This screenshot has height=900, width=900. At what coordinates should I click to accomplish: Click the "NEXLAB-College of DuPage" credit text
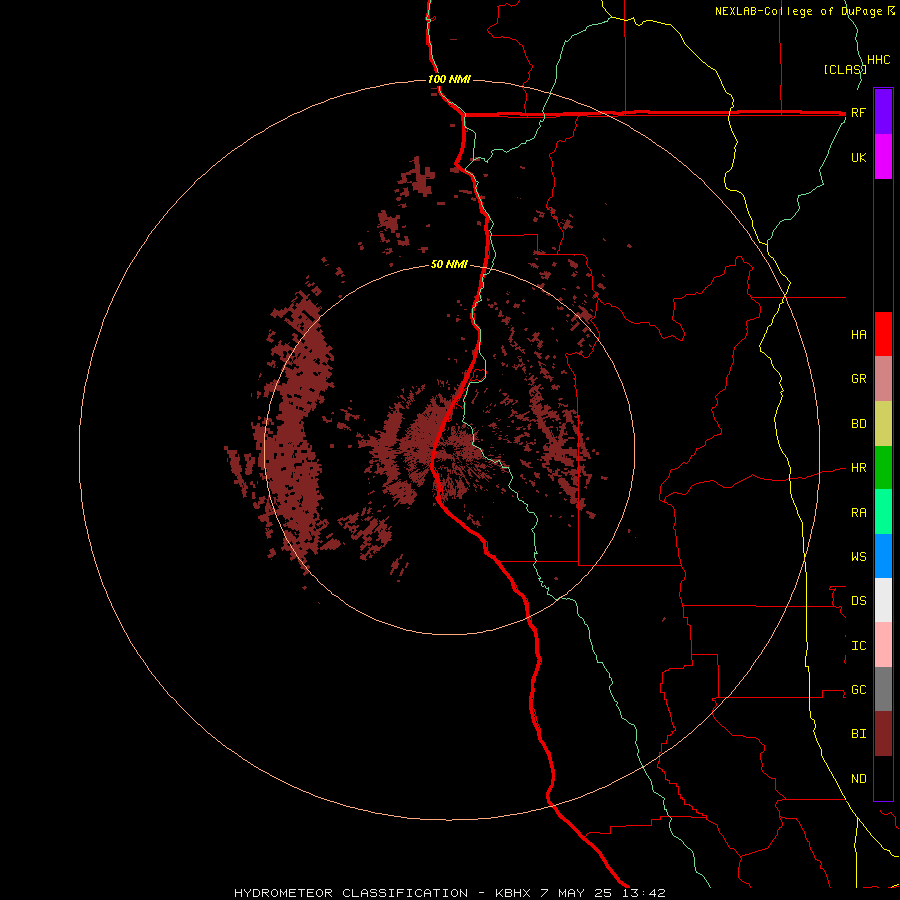click(x=800, y=11)
